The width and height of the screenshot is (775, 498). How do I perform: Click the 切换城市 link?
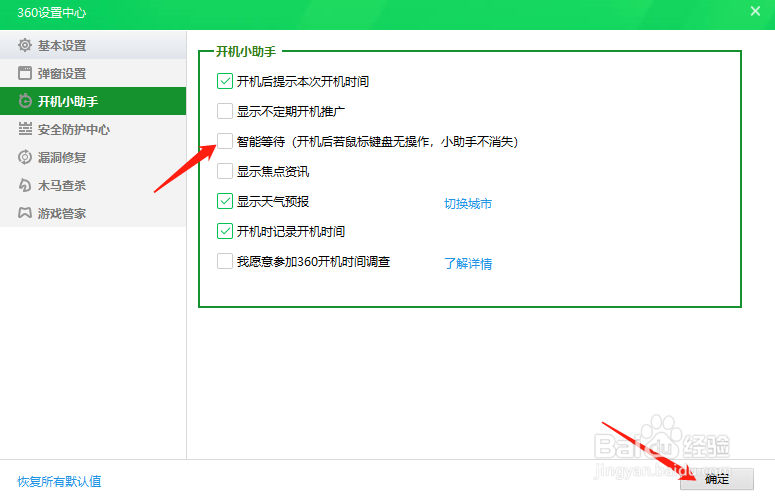(x=468, y=204)
